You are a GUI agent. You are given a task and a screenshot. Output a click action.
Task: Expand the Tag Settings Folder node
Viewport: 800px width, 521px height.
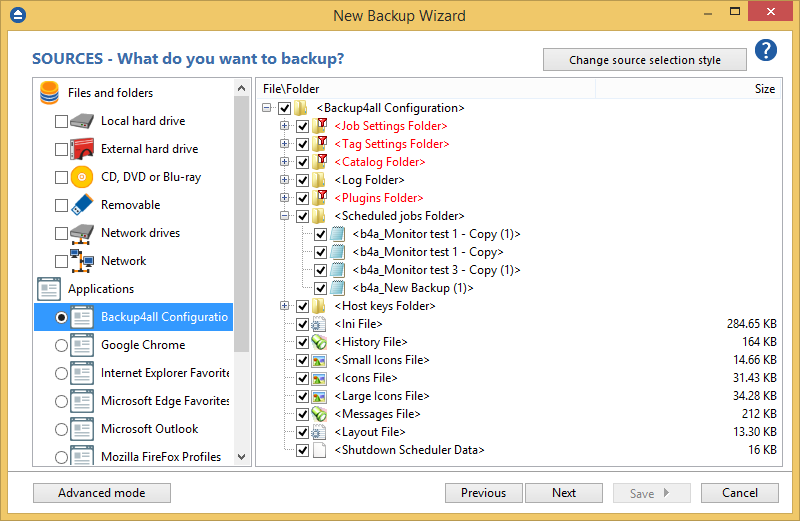(x=285, y=143)
